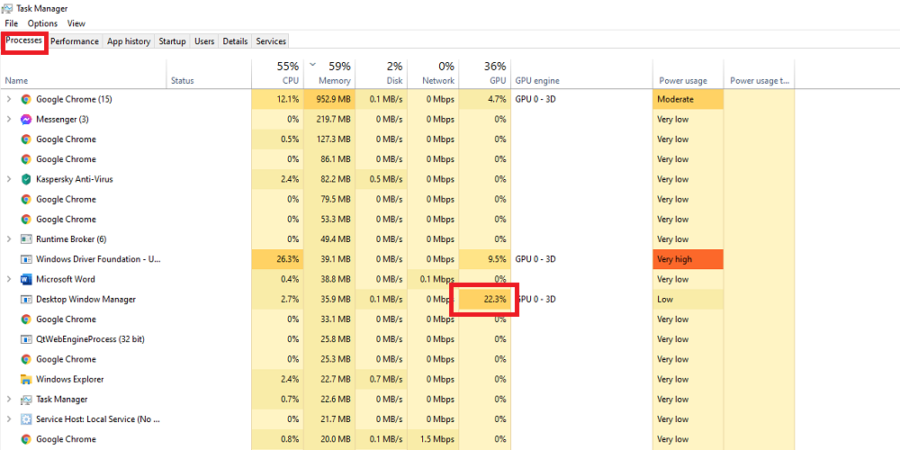
Task: Expand the Google Chrome (15) group
Action: [x=9, y=99]
